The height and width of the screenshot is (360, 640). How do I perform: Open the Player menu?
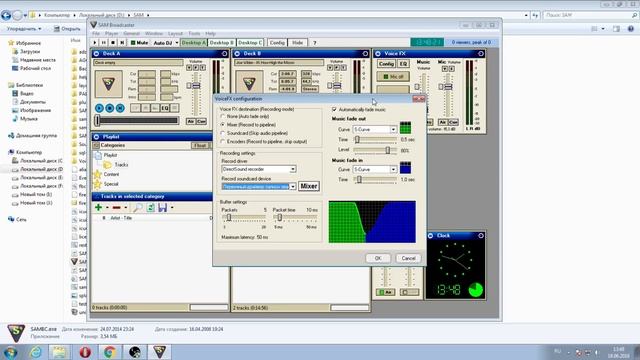click(111, 33)
